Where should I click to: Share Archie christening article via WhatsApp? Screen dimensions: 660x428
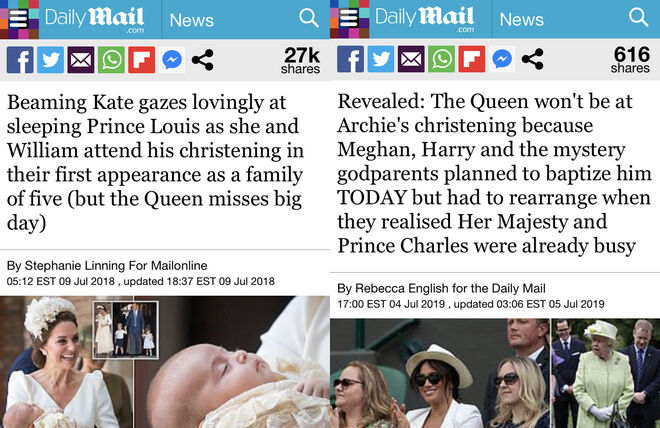[x=442, y=59]
